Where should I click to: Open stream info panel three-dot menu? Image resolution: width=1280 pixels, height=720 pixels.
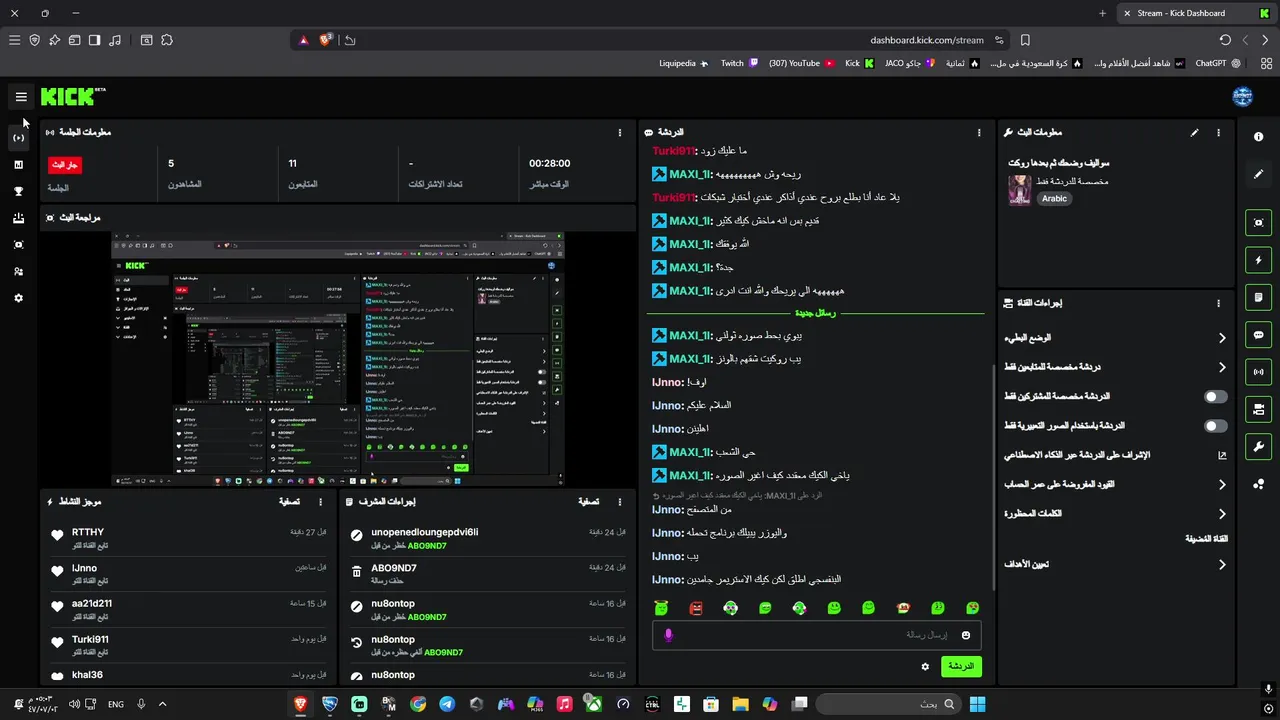pyautogui.click(x=1218, y=132)
